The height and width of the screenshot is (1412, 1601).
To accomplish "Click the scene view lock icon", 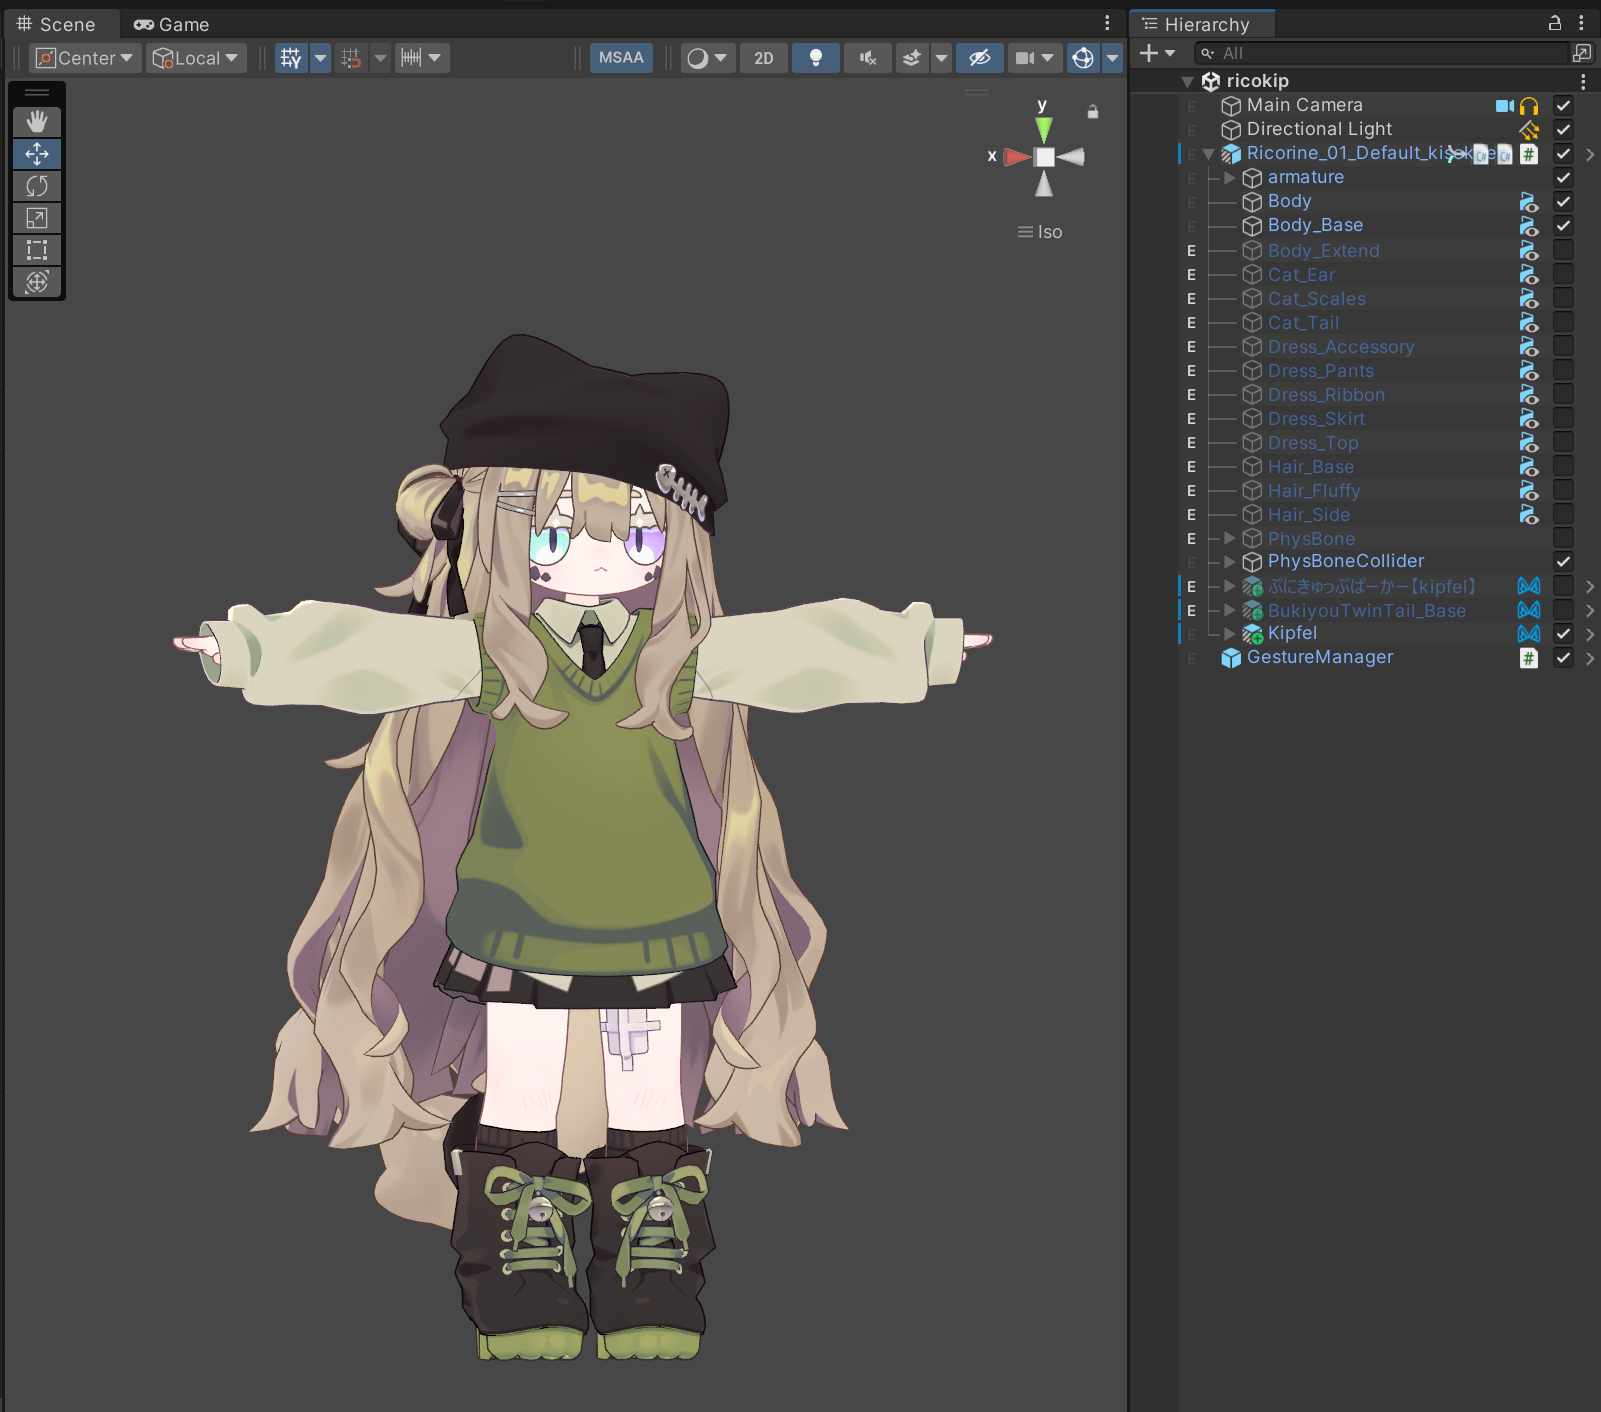I will click(x=1093, y=112).
